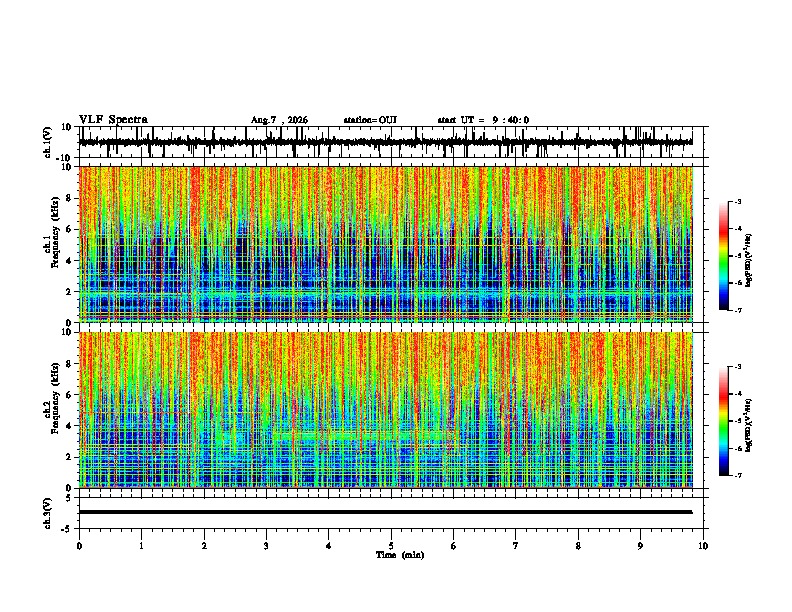Click the time axis tick label "4"
The height and width of the screenshot is (612, 792).
[x=329, y=546]
